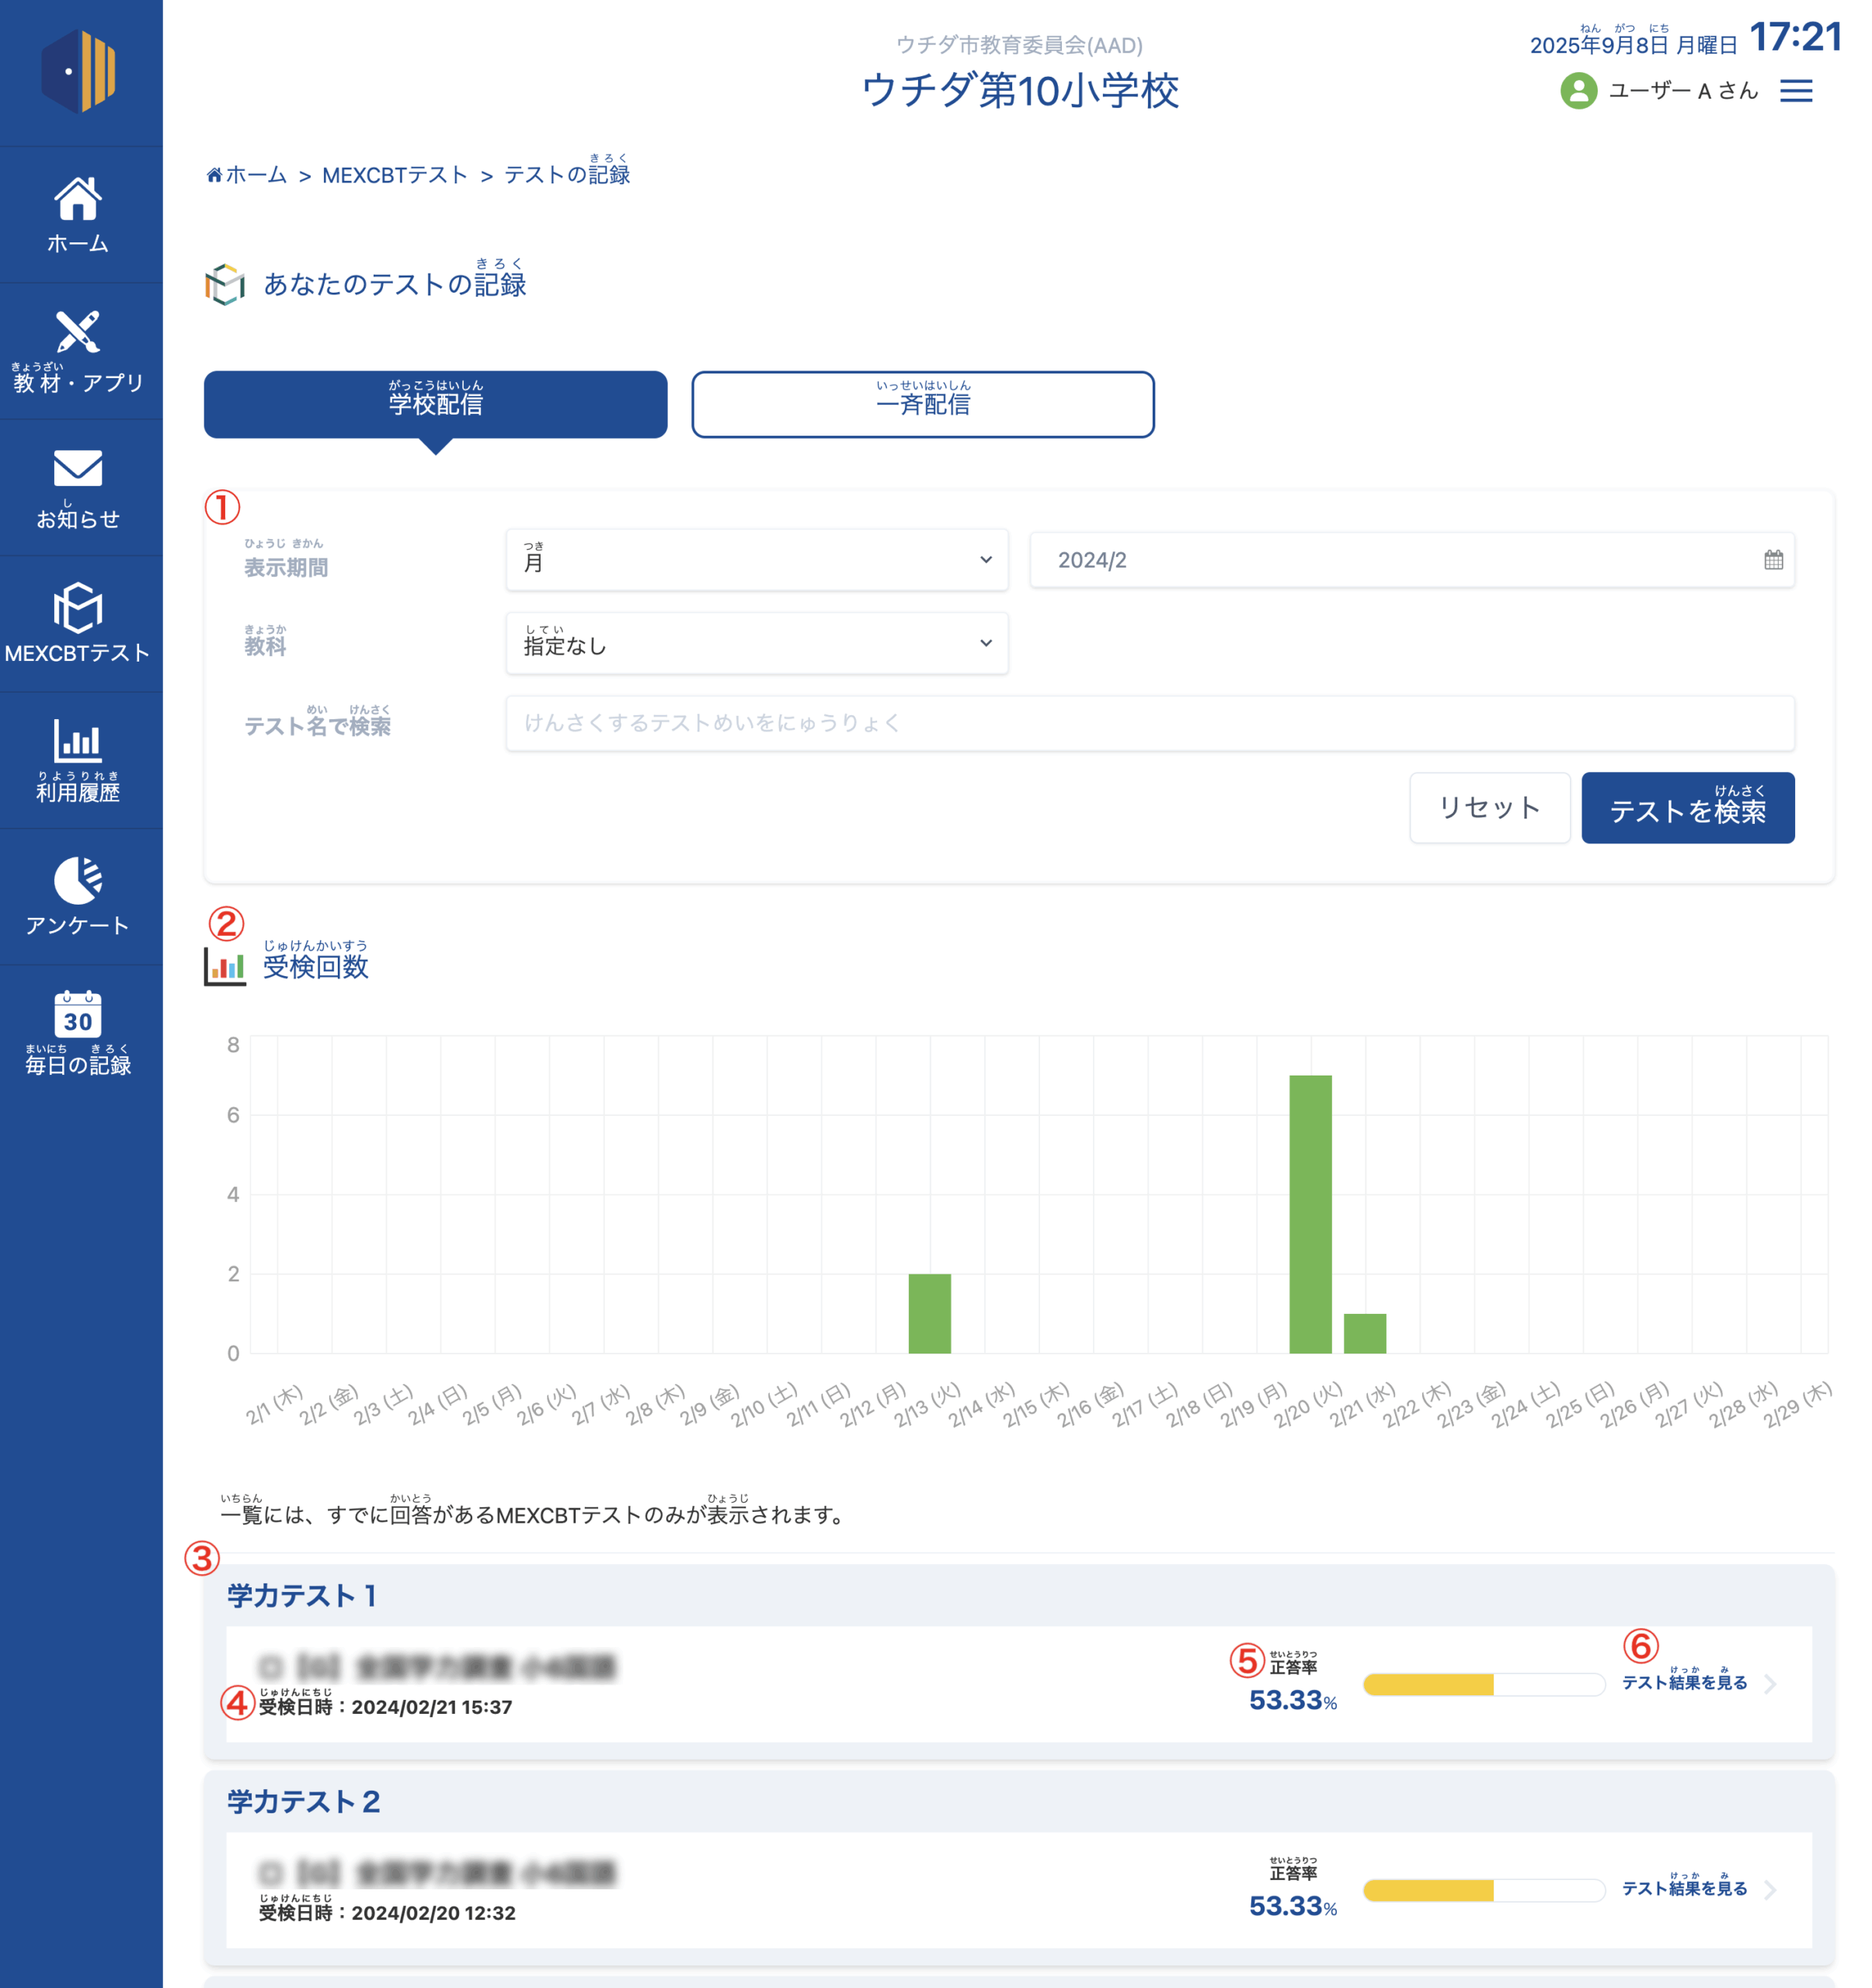The image size is (1872, 1988).
Task: Open Home from the sidebar house icon
Action: click(78, 199)
